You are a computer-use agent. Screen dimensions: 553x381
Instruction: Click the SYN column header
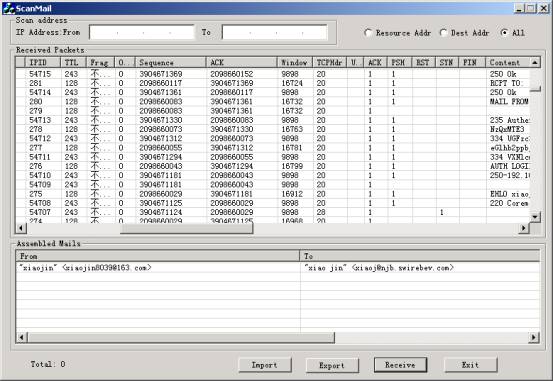click(447, 62)
